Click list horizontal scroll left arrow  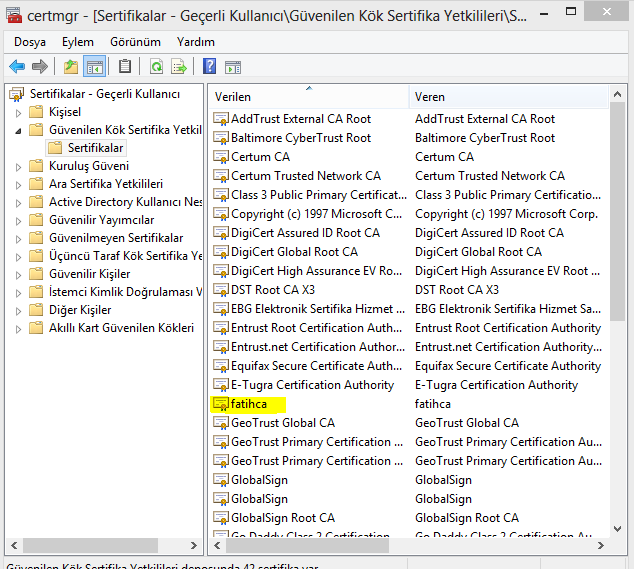coord(217,546)
